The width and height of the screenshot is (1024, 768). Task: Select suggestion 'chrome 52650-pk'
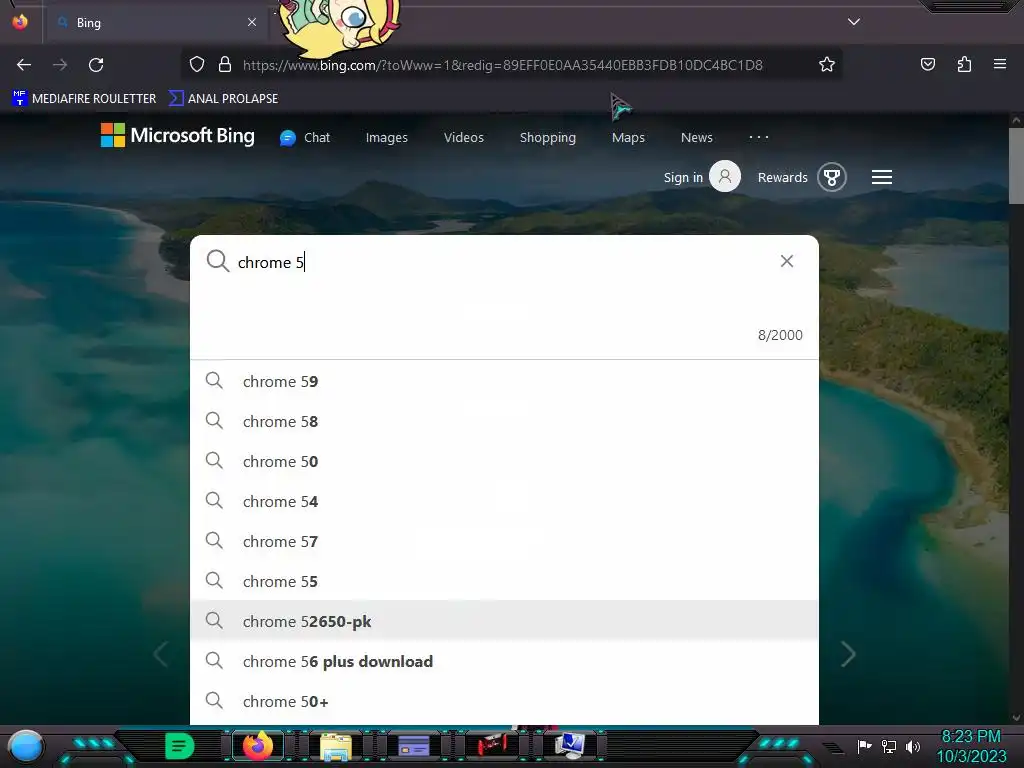tap(504, 621)
